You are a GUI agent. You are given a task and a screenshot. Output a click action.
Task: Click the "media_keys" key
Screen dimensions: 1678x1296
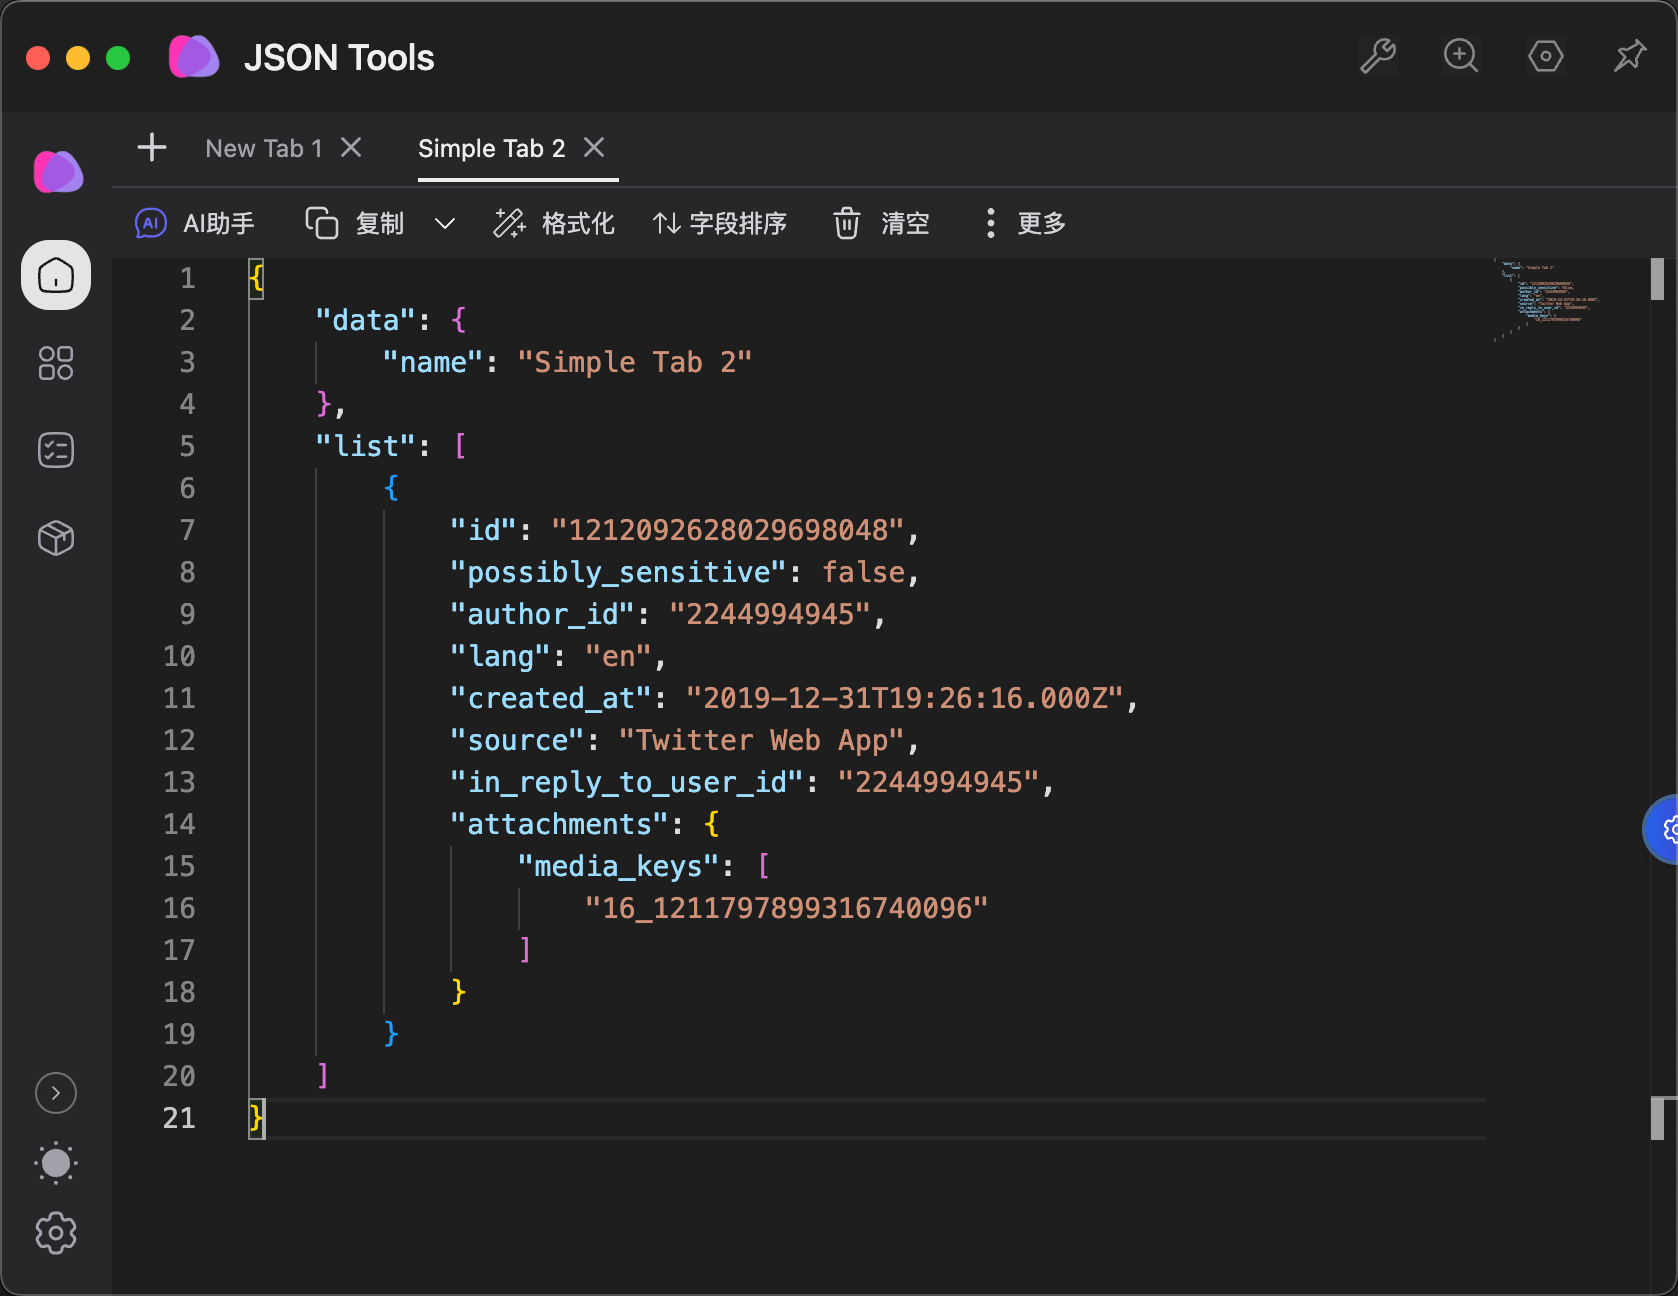618,866
